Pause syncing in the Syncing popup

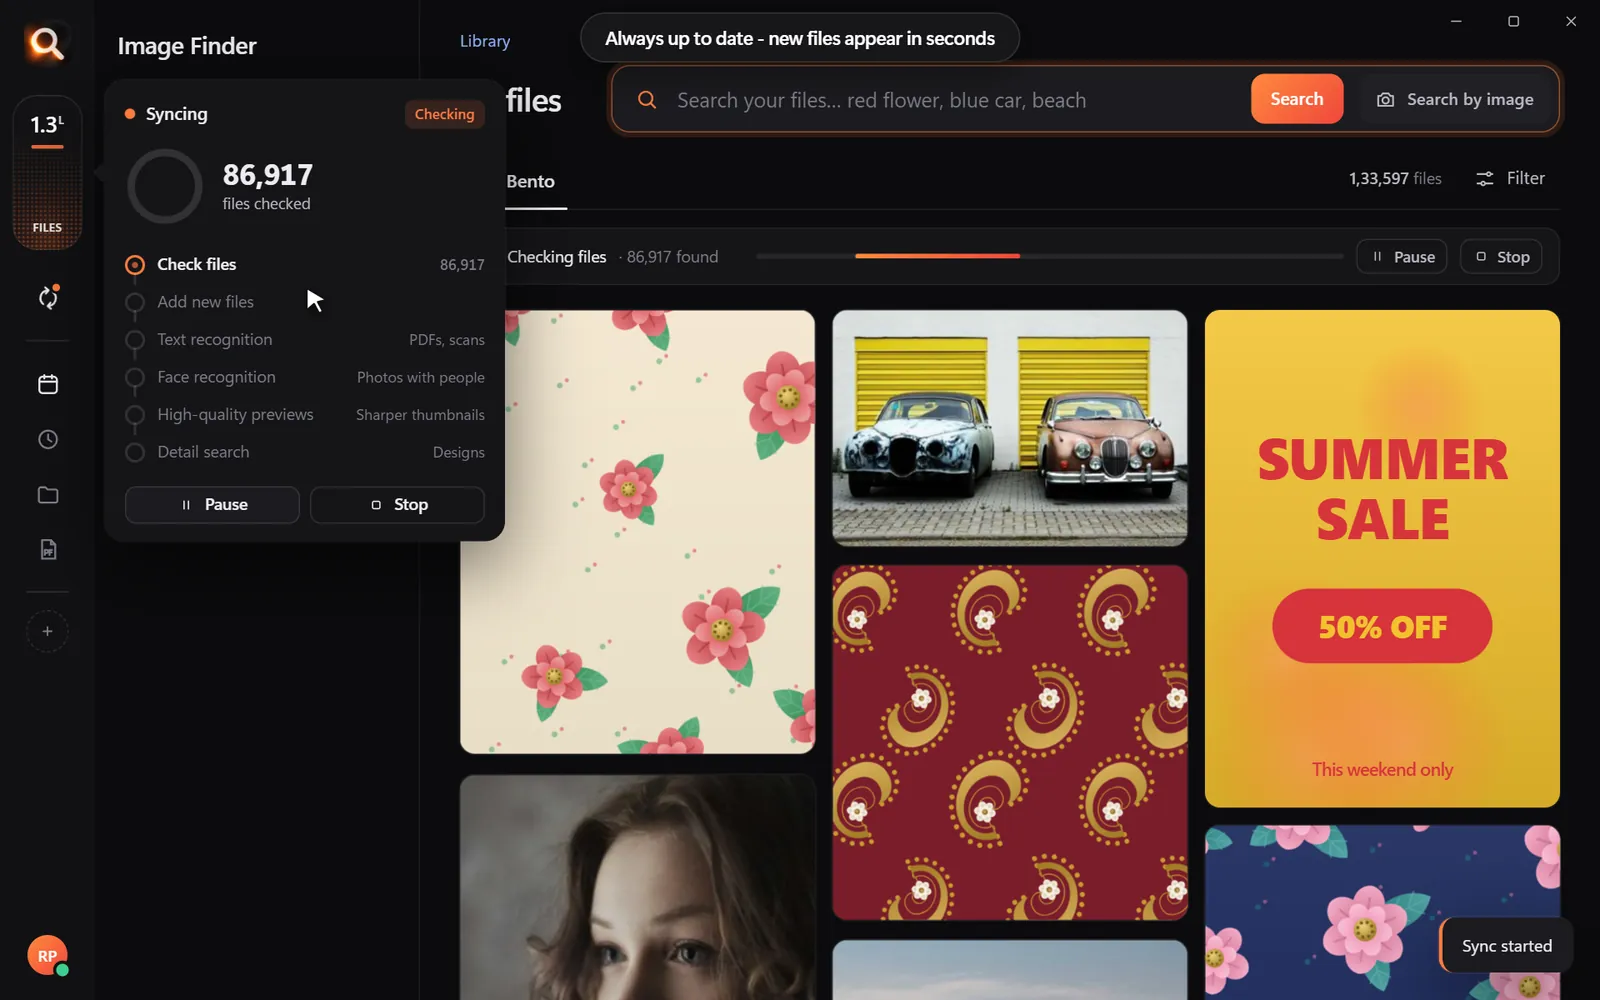pyautogui.click(x=212, y=505)
